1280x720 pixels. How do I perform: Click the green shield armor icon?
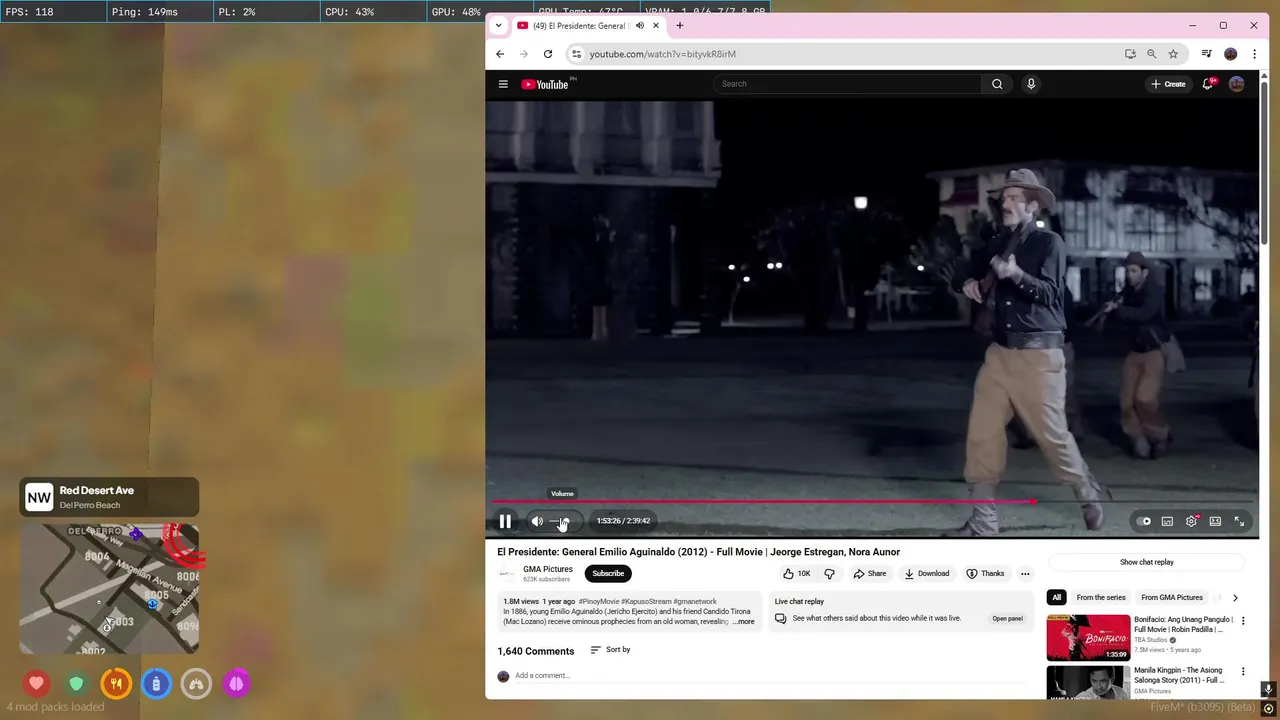76,684
